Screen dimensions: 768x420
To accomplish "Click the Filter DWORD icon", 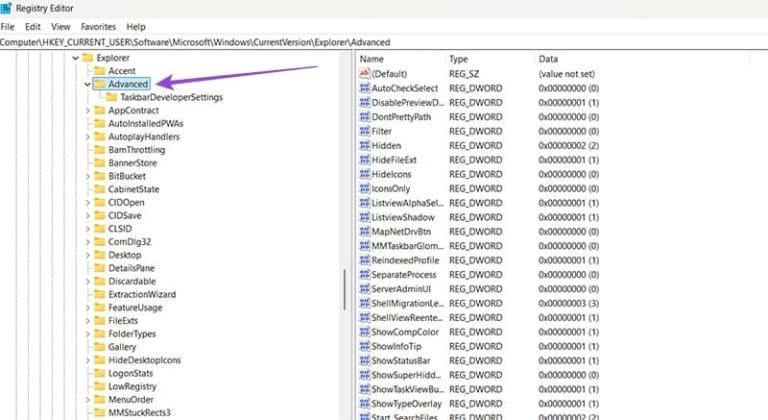I will pos(364,131).
